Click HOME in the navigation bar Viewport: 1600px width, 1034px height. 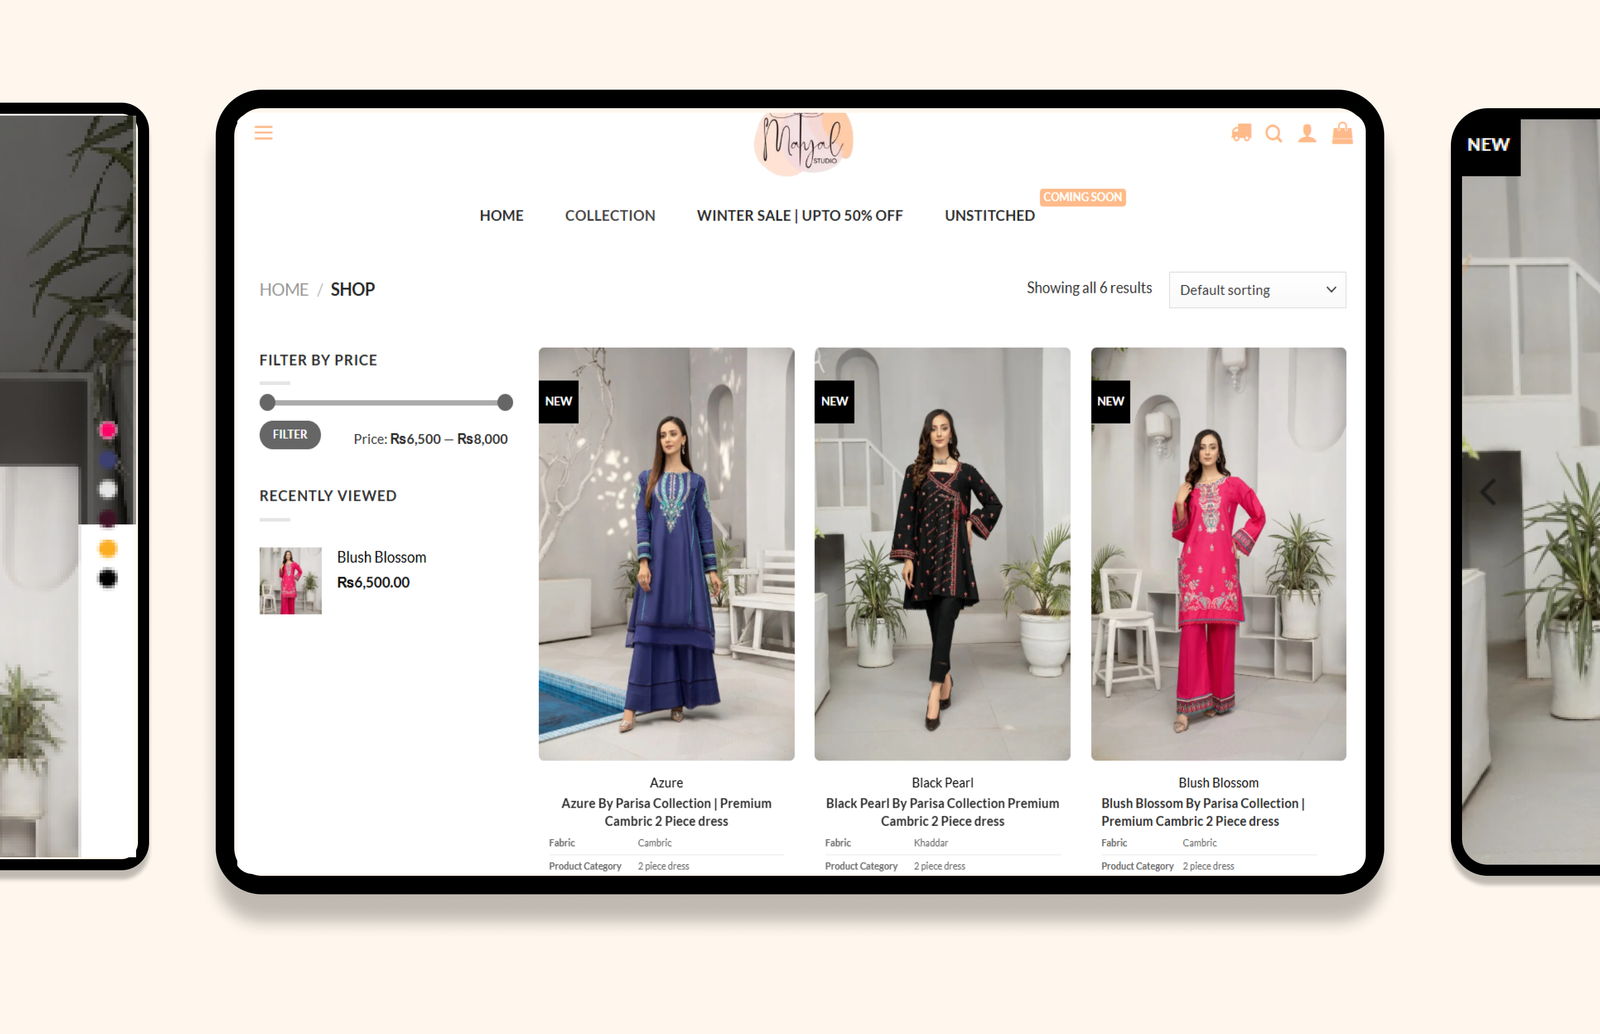tap(501, 216)
